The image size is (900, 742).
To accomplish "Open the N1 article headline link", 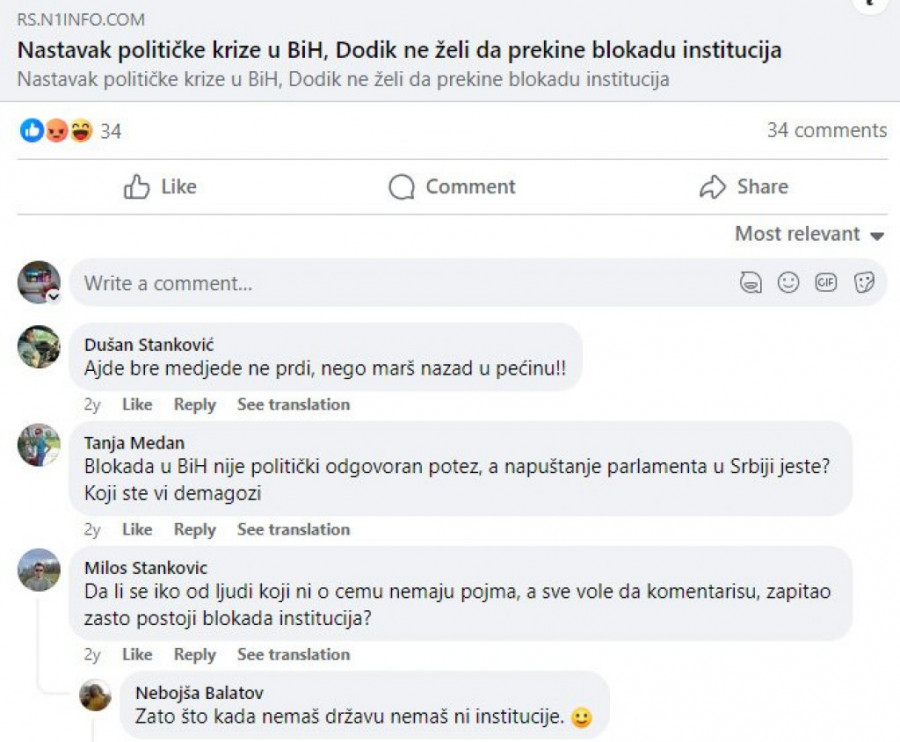I will coord(398,49).
